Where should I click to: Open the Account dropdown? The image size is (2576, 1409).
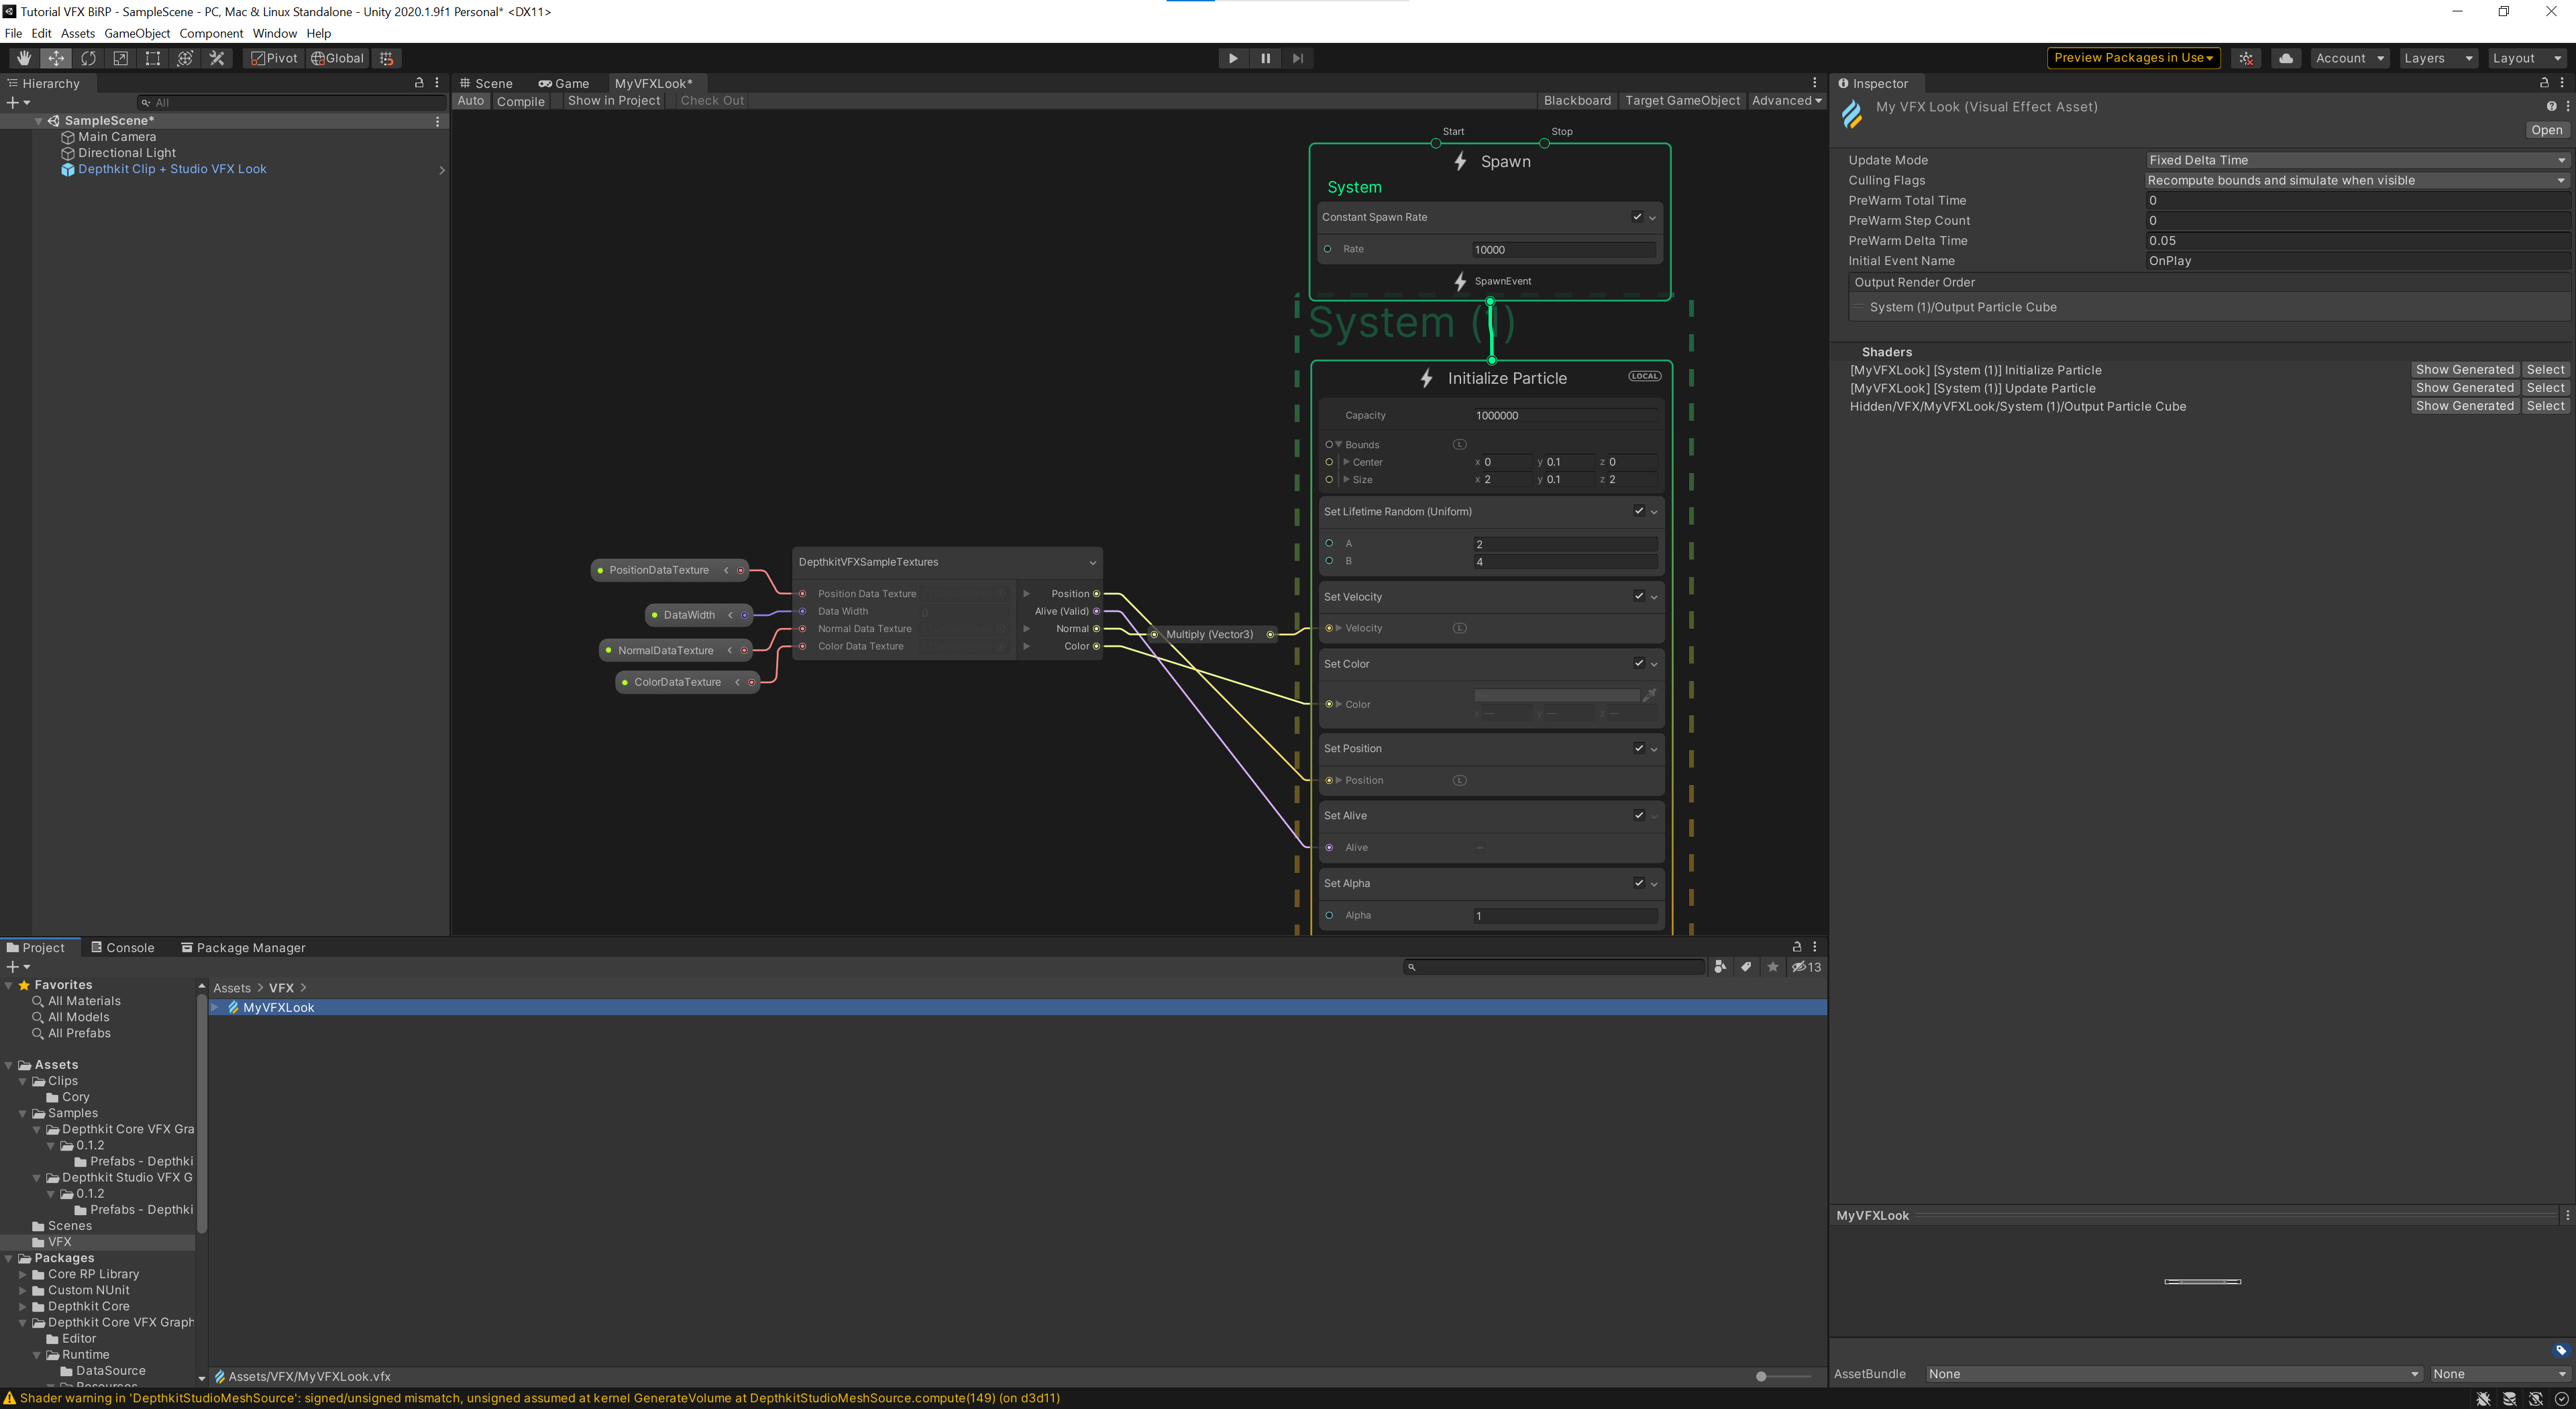2349,58
